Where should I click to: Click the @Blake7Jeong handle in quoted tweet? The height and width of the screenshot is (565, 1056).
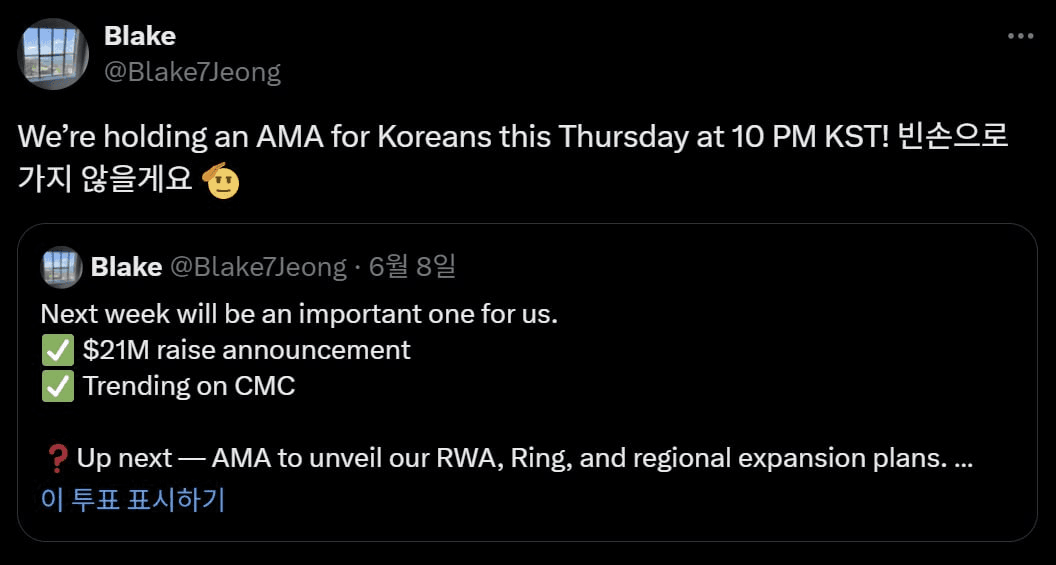[x=259, y=267]
